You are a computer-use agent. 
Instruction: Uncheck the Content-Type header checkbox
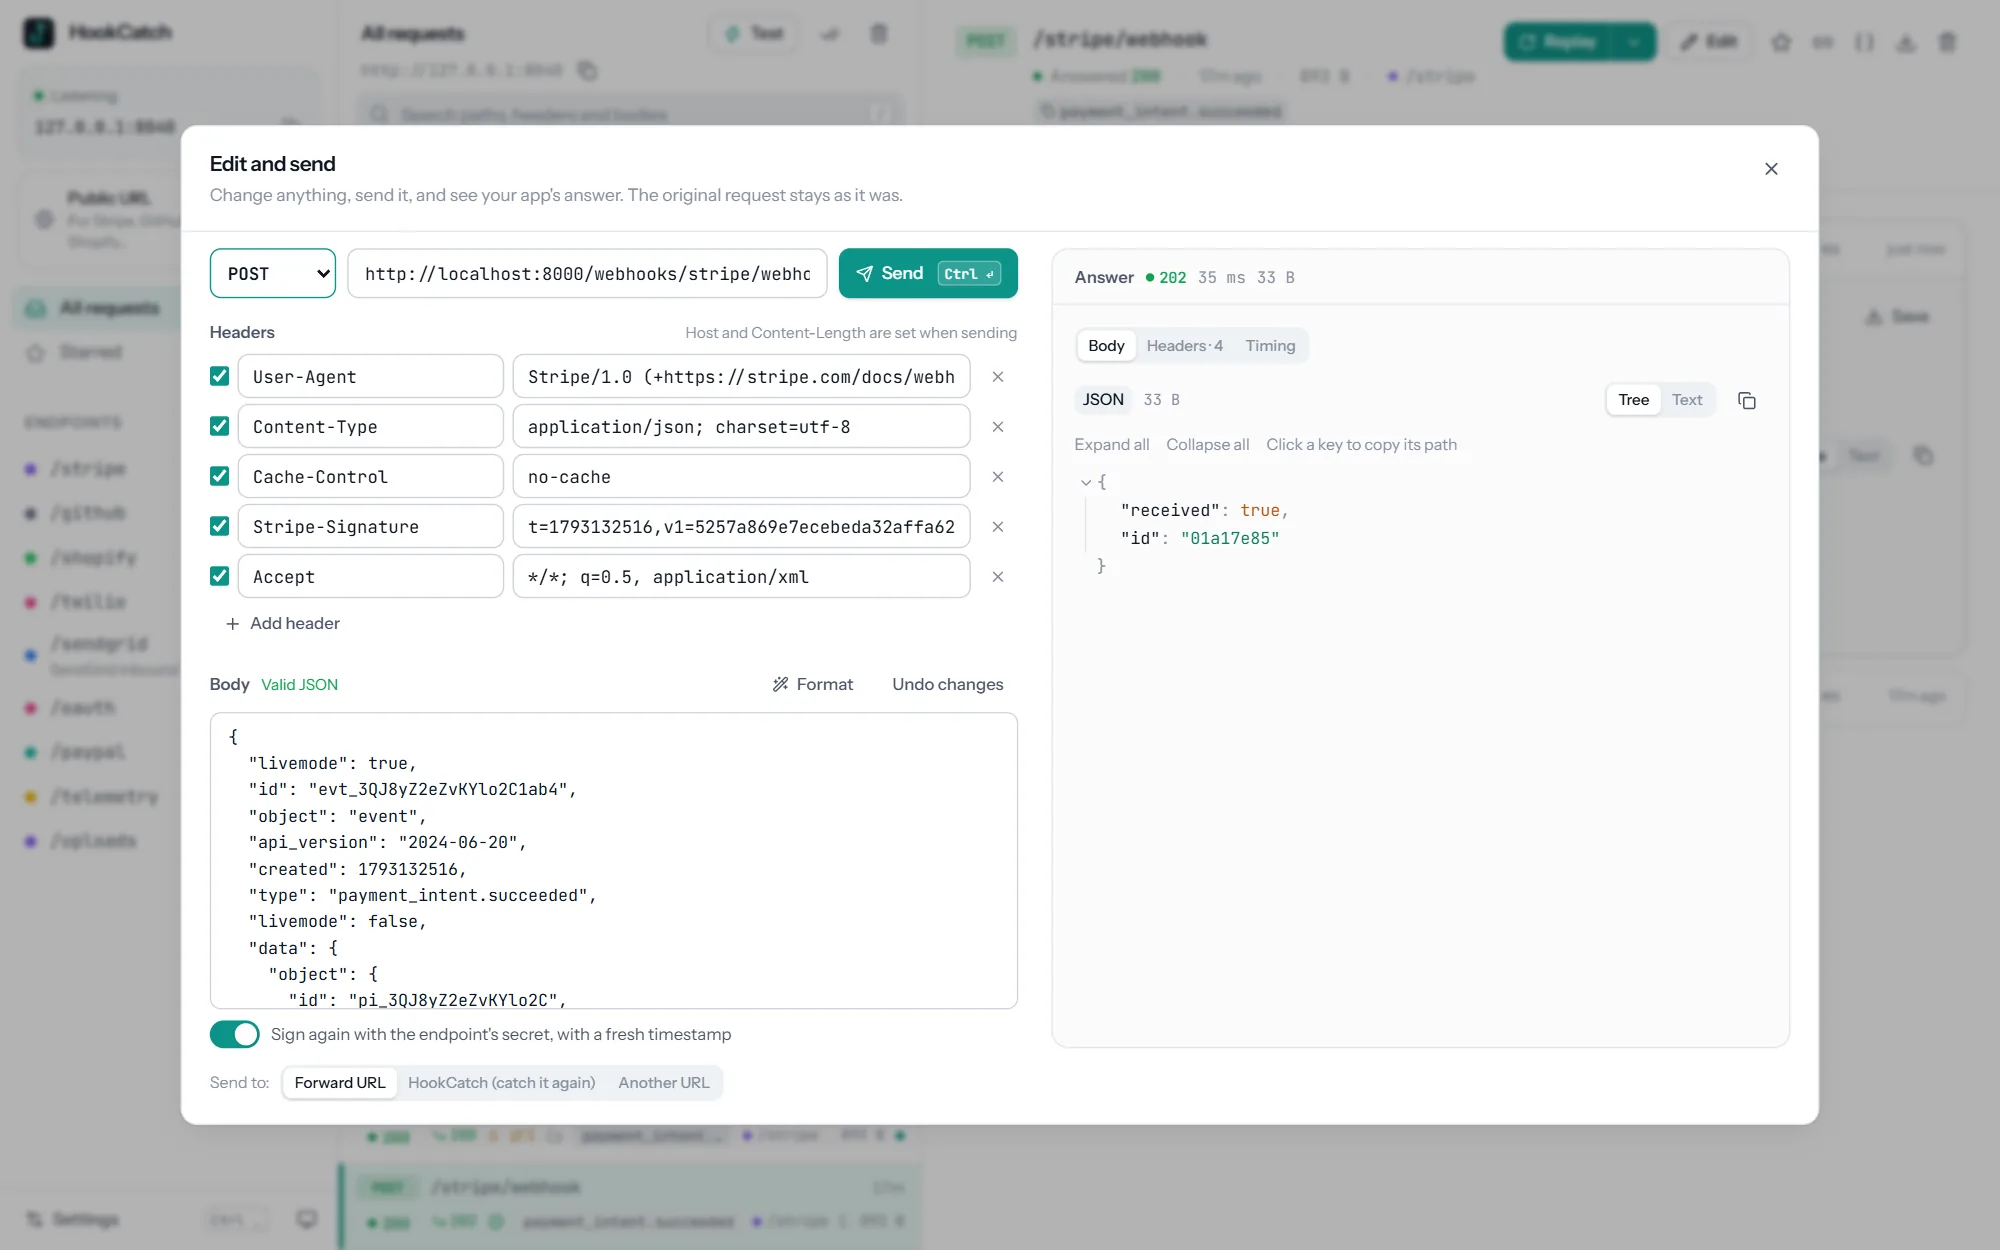(x=220, y=426)
